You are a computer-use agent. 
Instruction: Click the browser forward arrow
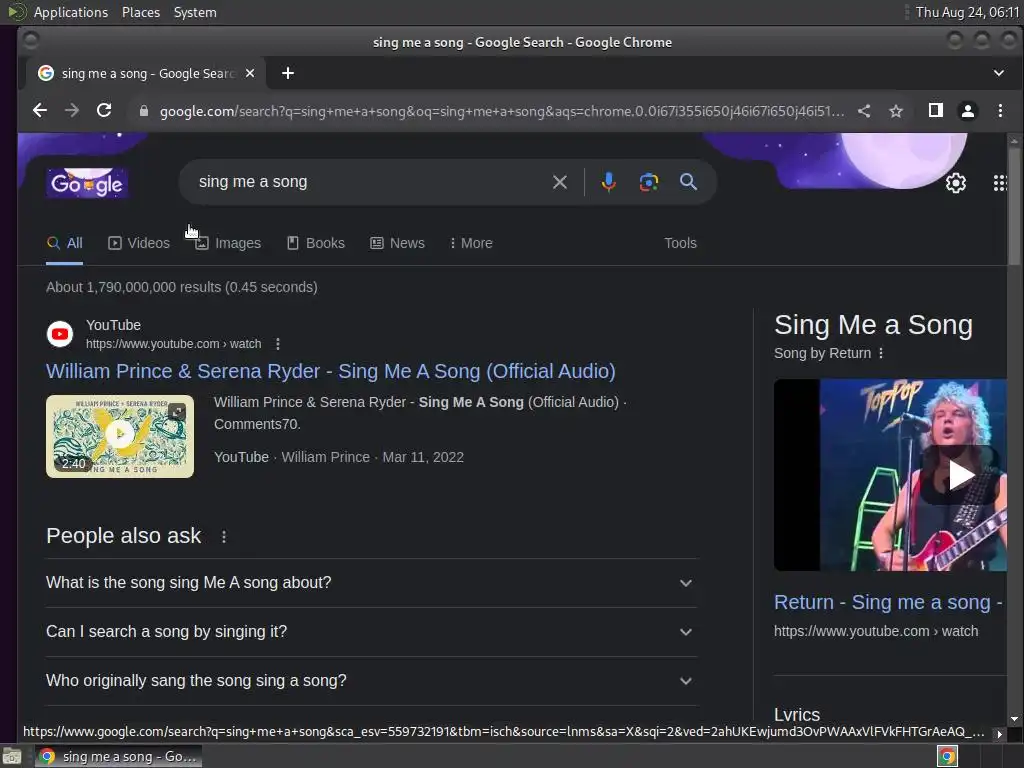72,110
